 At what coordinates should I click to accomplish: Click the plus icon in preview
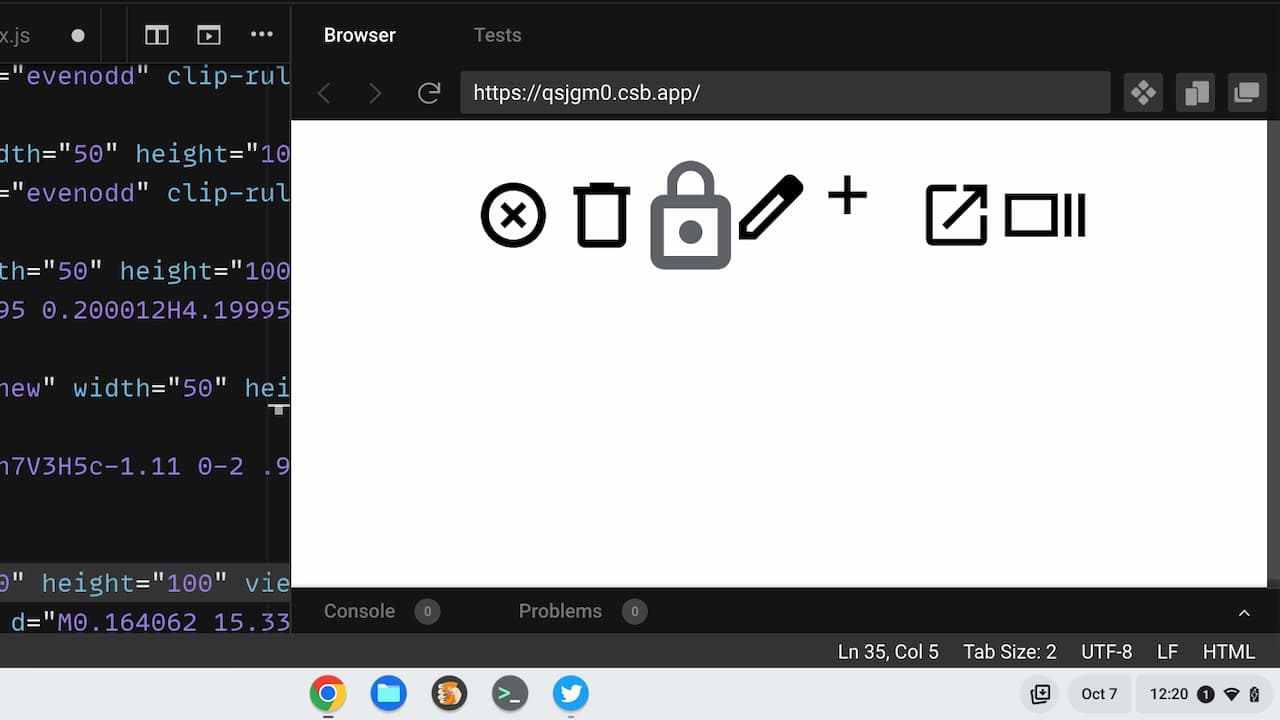pos(847,195)
